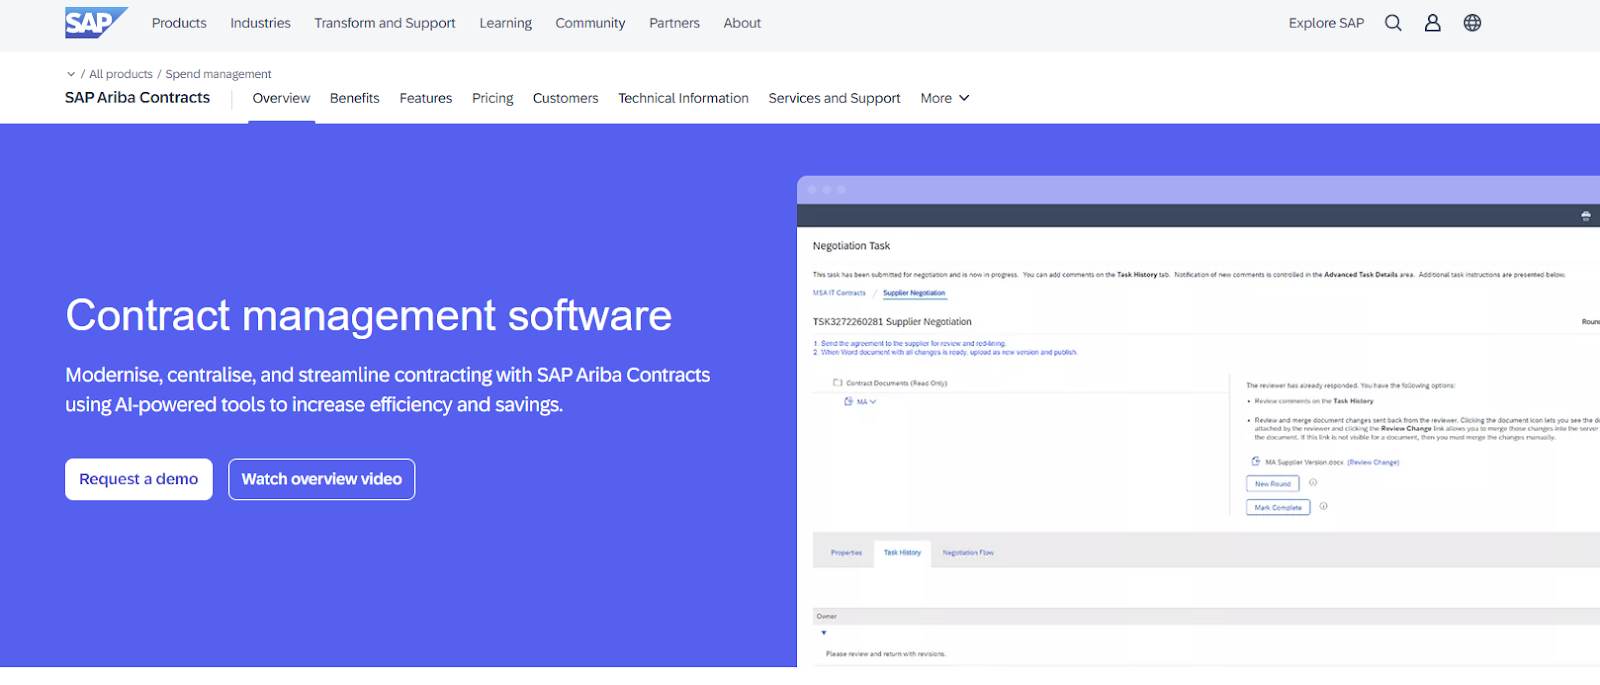Select the Customers tab
Image resolution: width=1600 pixels, height=685 pixels.
(x=565, y=98)
